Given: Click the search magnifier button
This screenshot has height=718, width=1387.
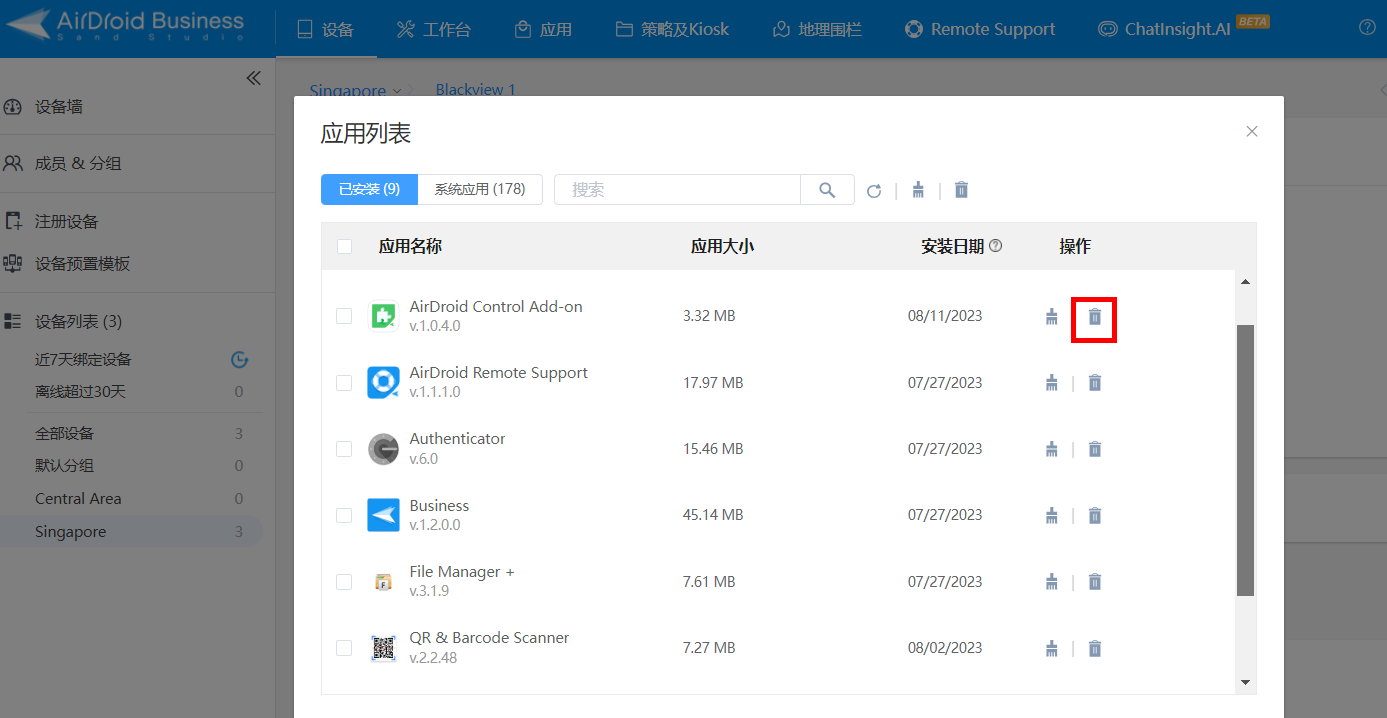Looking at the screenshot, I should click(x=827, y=190).
